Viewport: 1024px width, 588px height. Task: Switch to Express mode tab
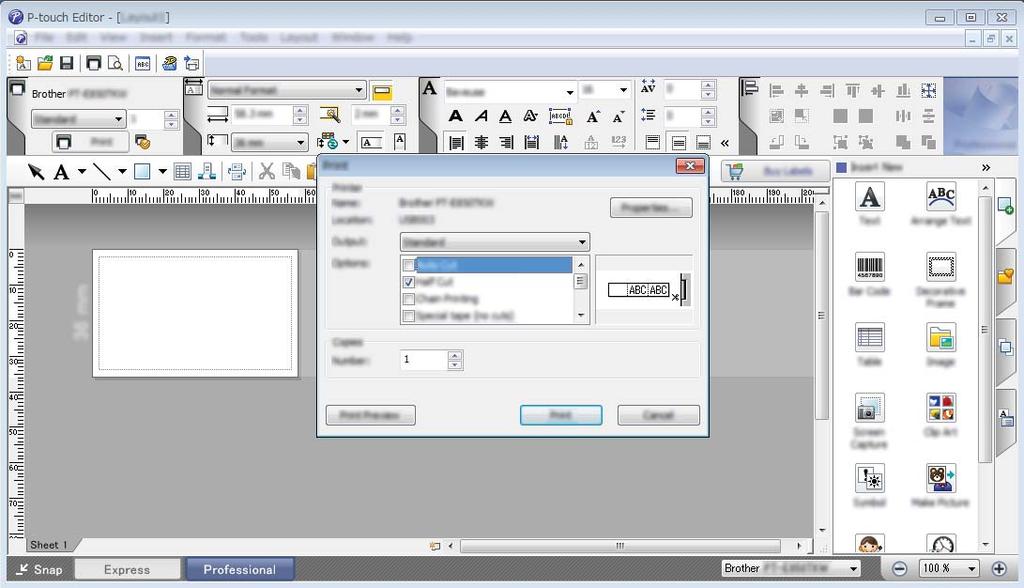(x=127, y=569)
